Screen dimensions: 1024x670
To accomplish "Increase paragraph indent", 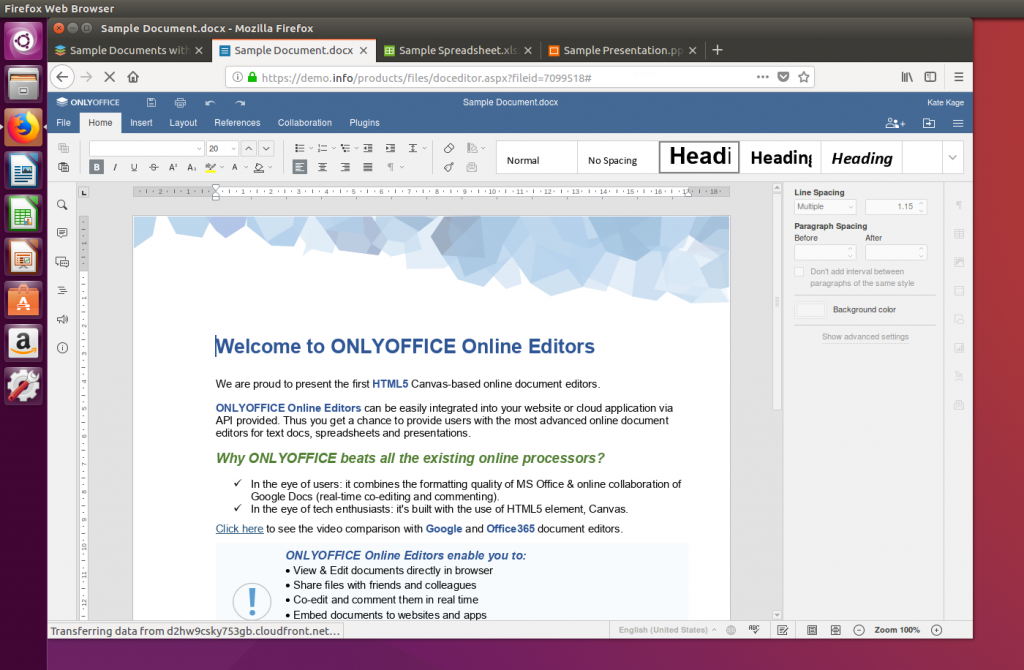I will (390, 148).
